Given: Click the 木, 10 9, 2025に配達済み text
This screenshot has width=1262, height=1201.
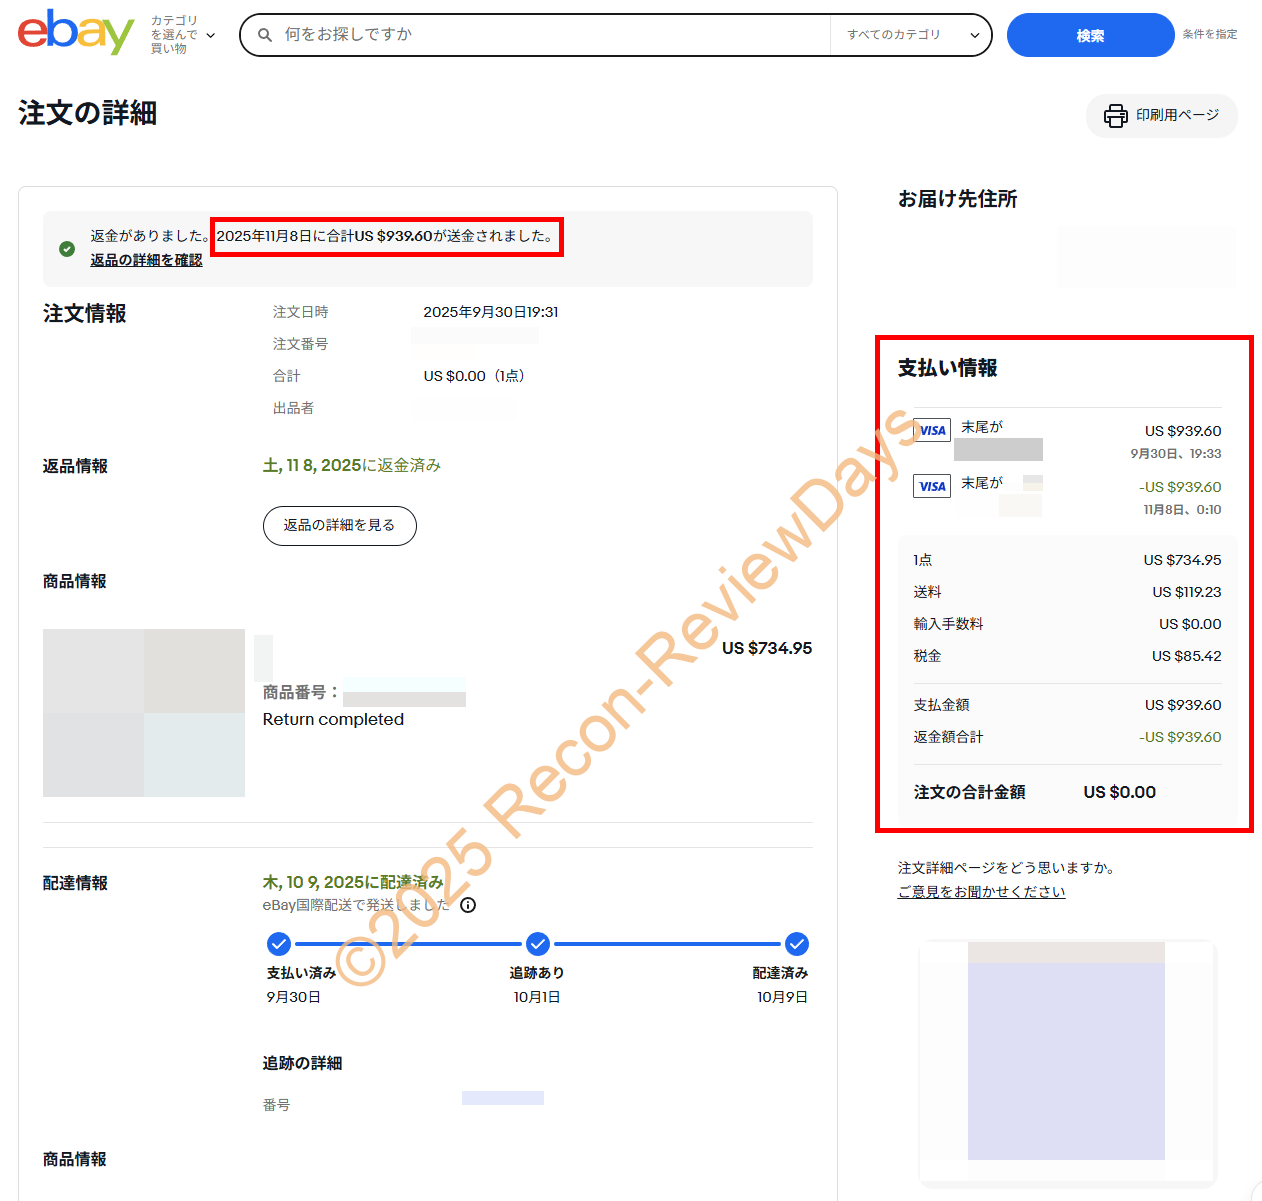Looking at the screenshot, I should pyautogui.click(x=353, y=882).
